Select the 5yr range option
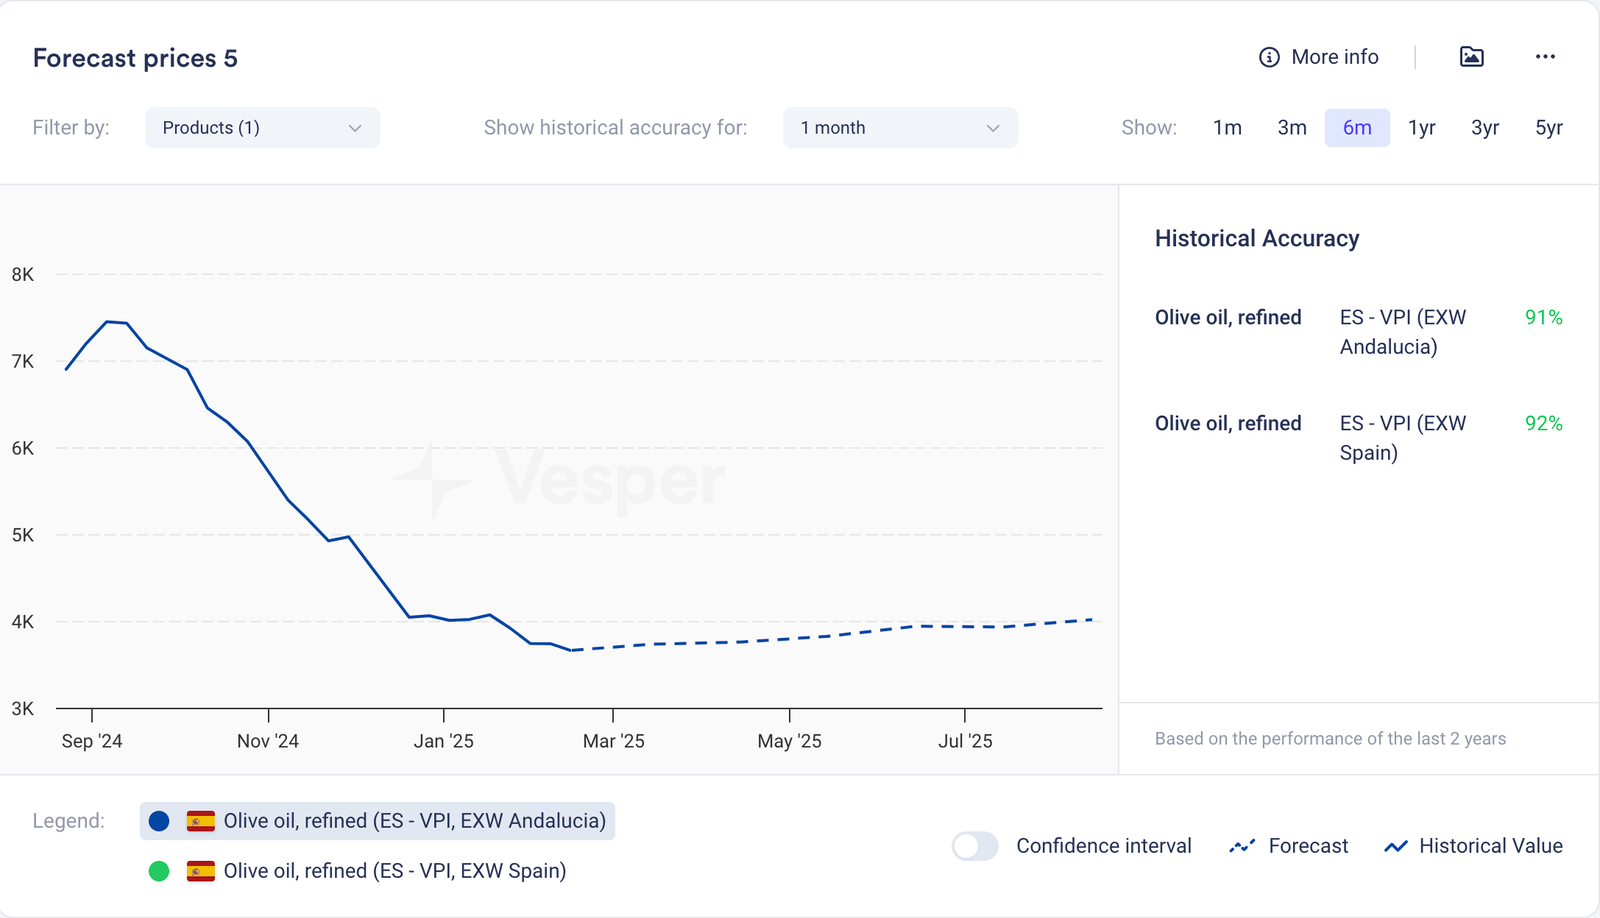Viewport: 1600px width, 918px height. (1548, 128)
